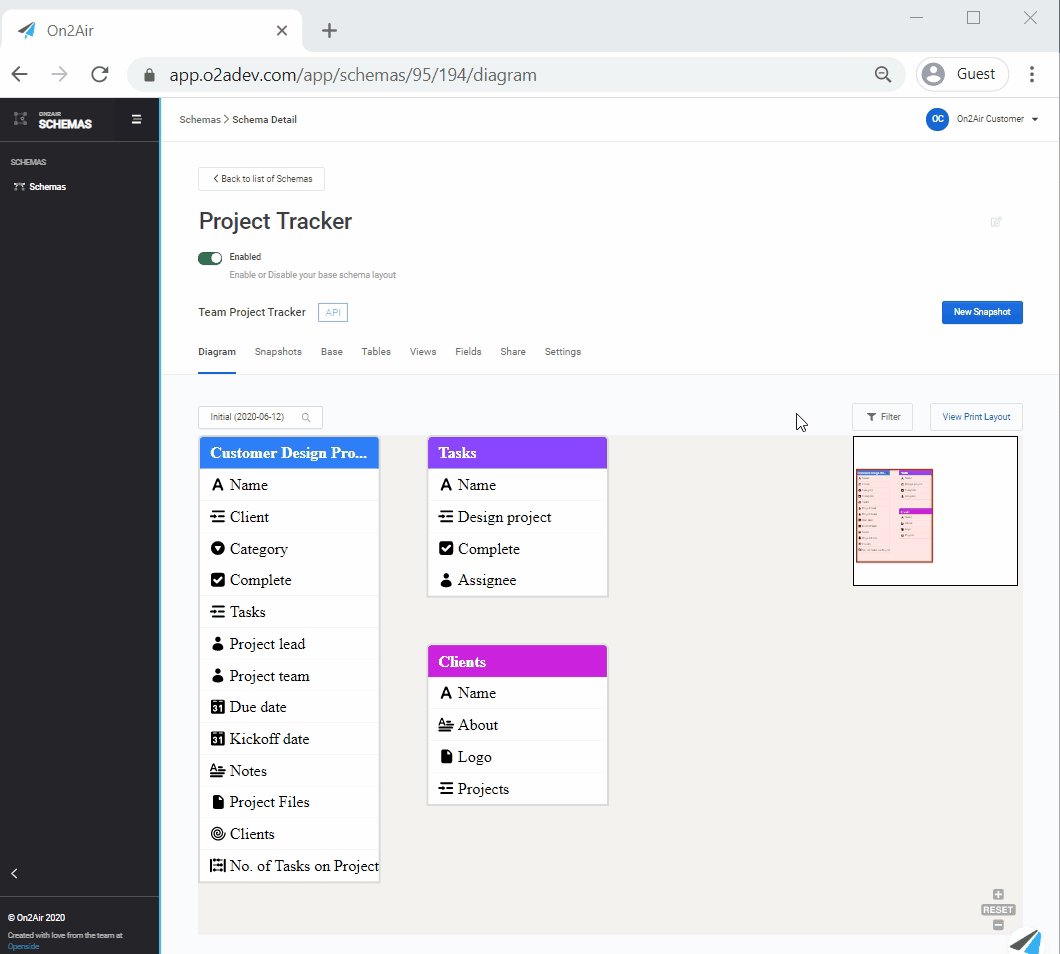Switch to the Snapshots tab
1060x954 pixels.
tap(278, 352)
